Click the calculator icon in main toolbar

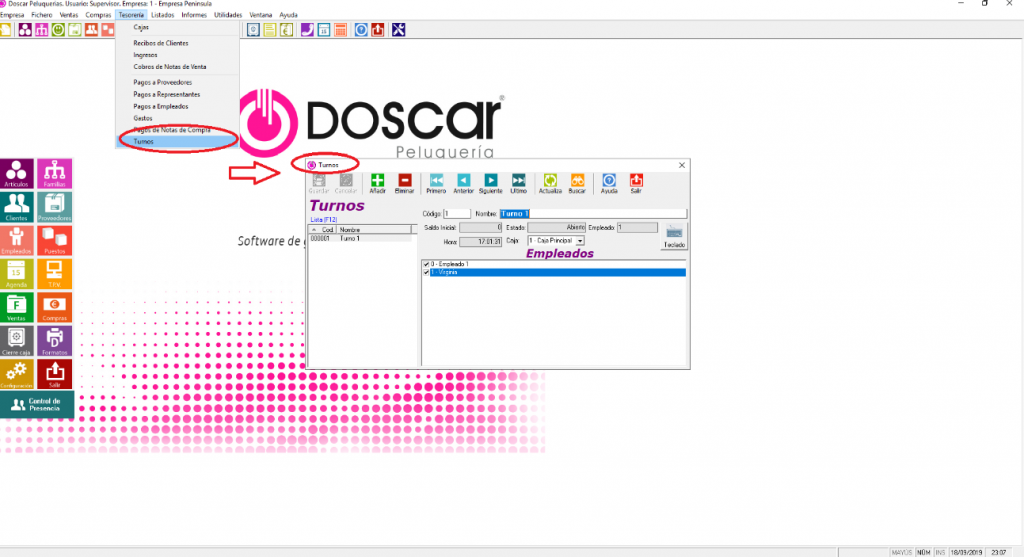click(x=340, y=30)
